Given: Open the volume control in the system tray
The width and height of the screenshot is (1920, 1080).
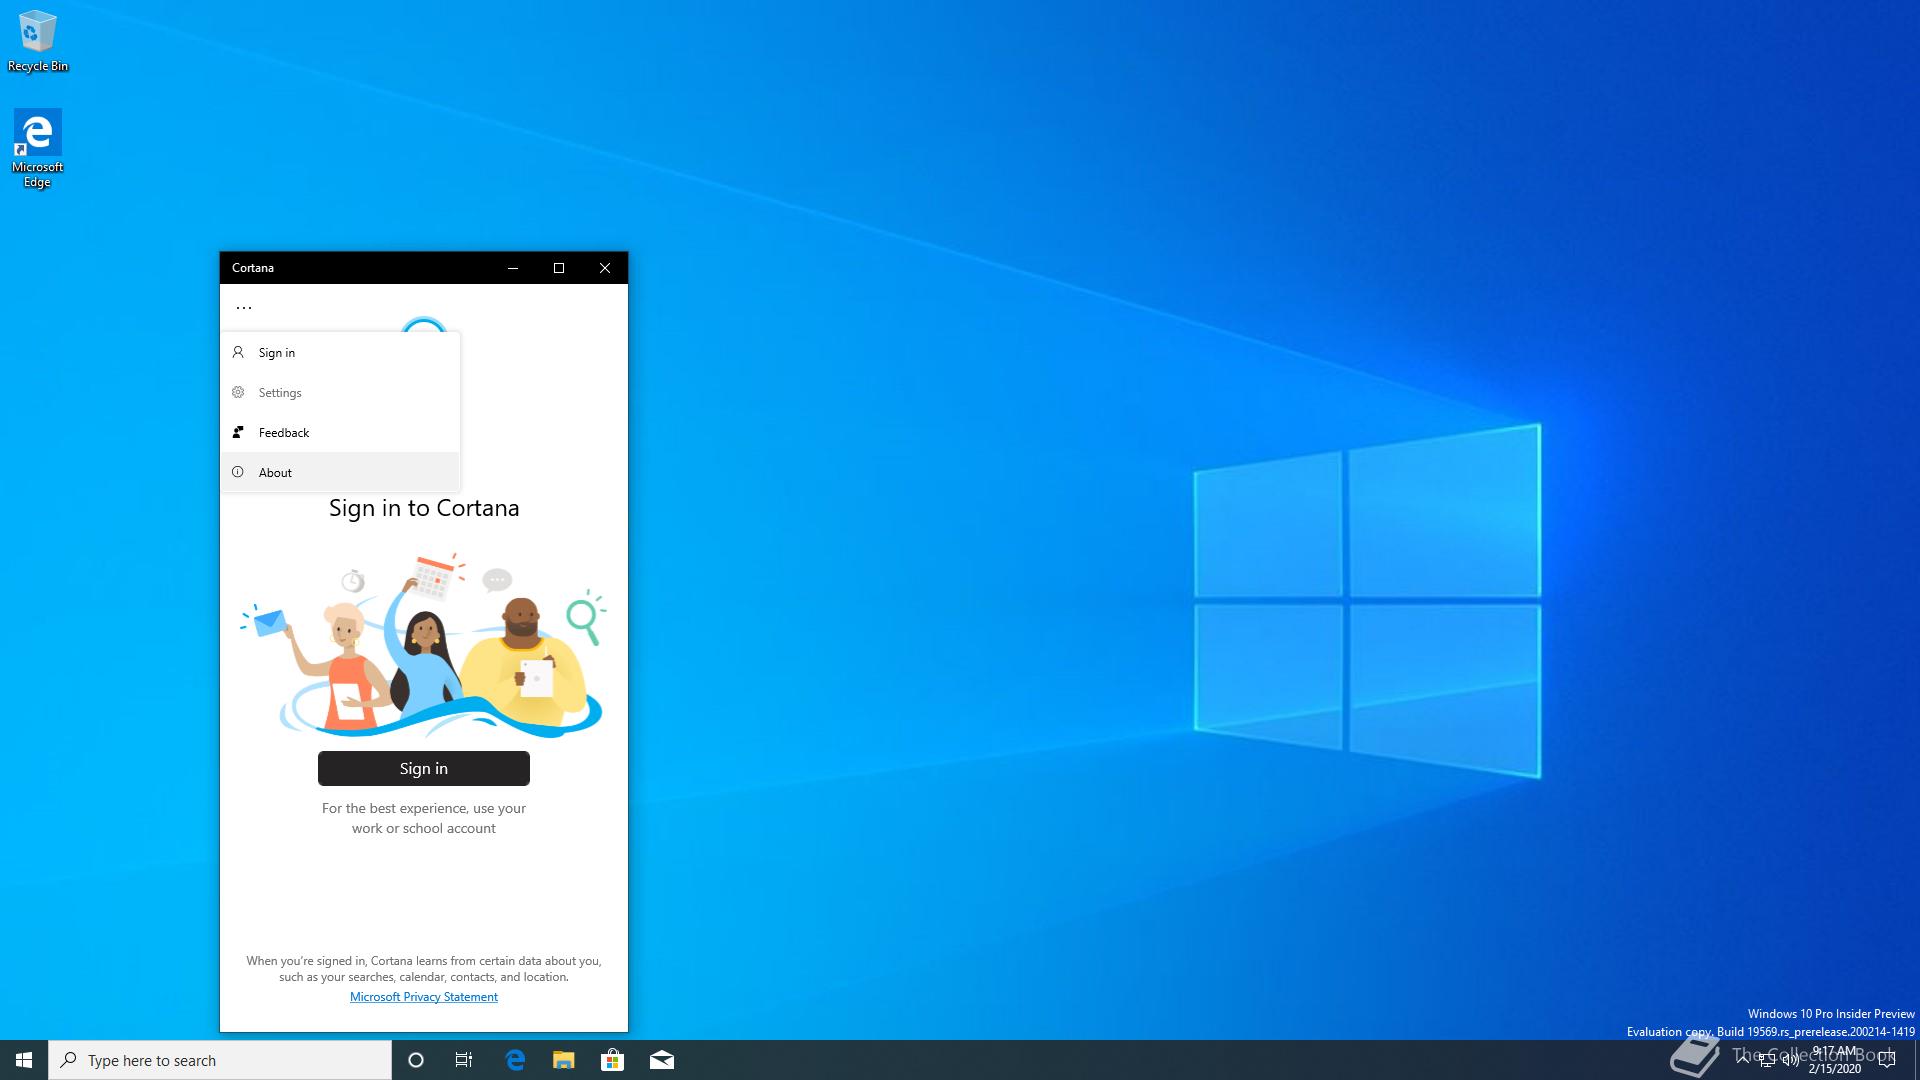Looking at the screenshot, I should [1790, 1061].
